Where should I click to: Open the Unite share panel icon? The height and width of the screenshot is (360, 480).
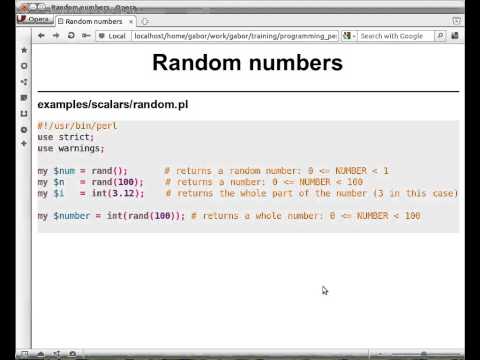24,82
